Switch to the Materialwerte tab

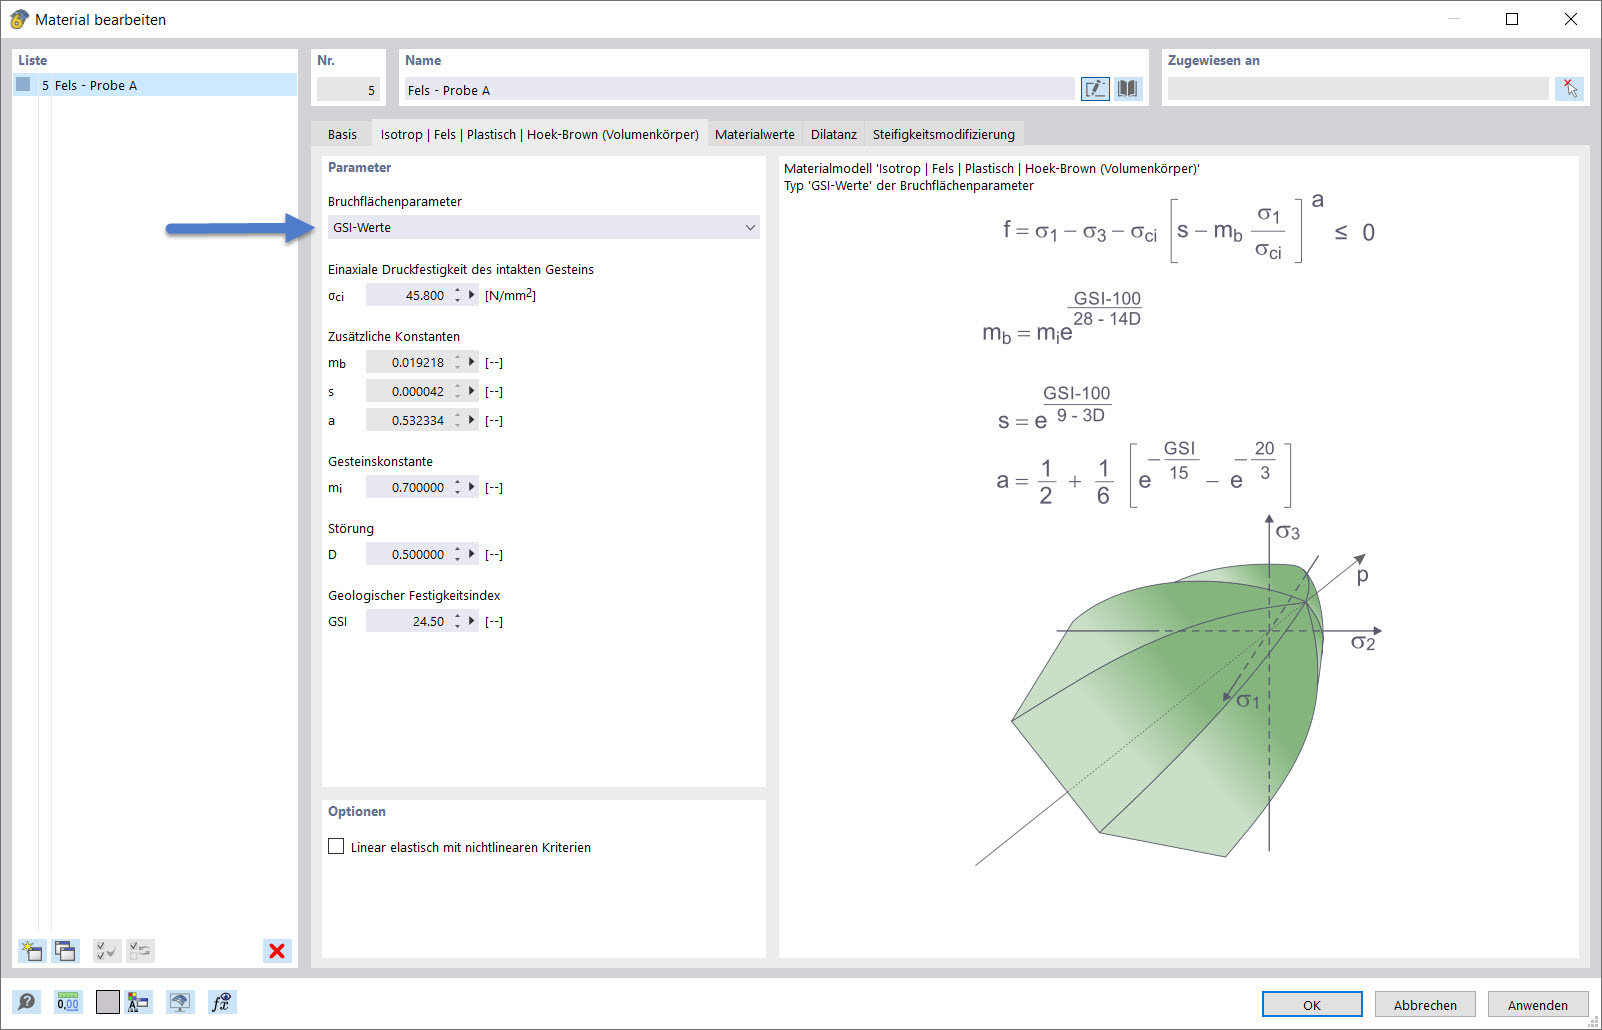755,134
